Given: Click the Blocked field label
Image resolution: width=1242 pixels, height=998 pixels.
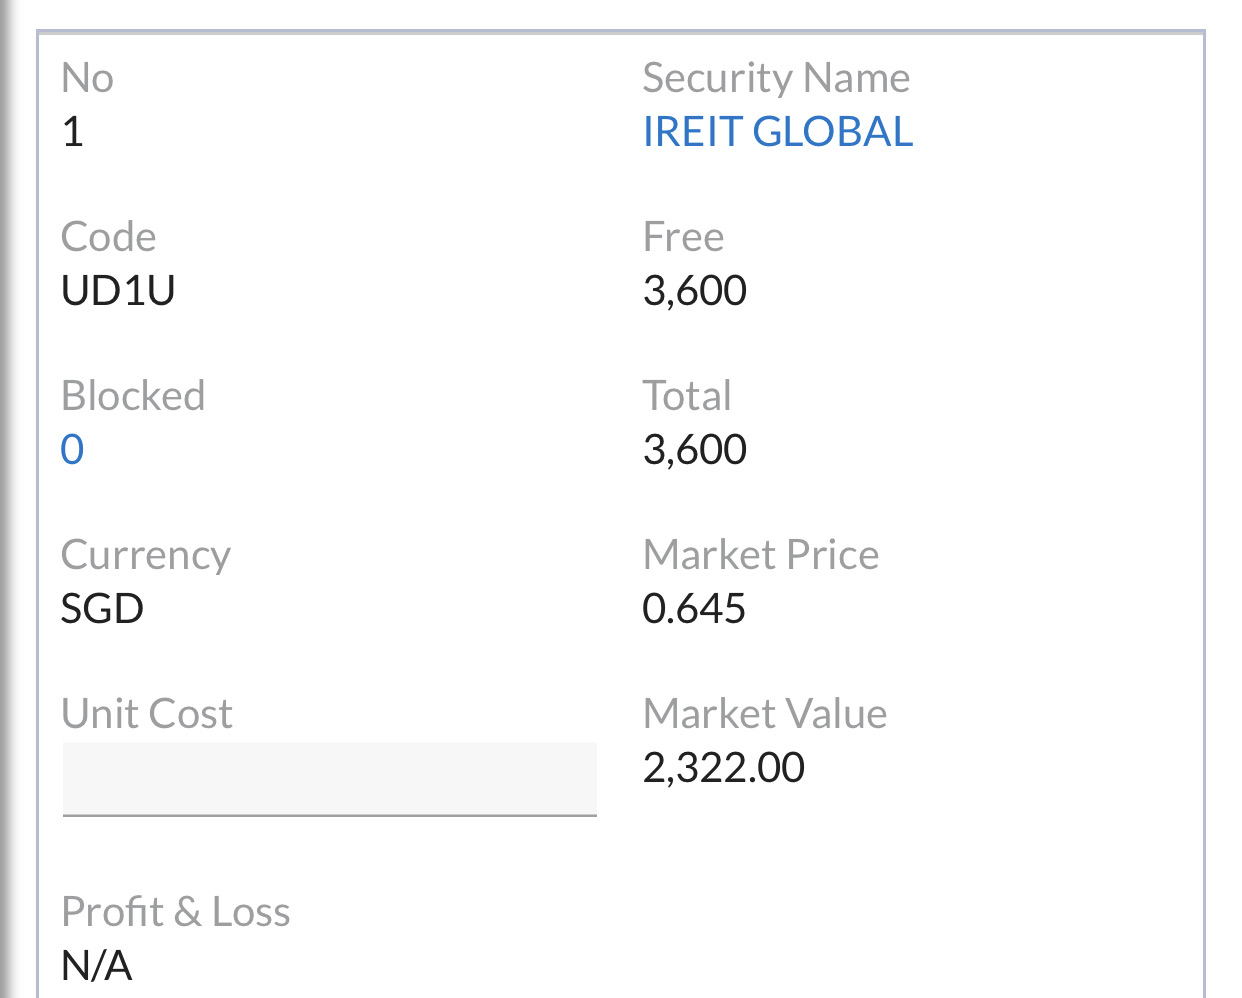Looking at the screenshot, I should (x=133, y=396).
